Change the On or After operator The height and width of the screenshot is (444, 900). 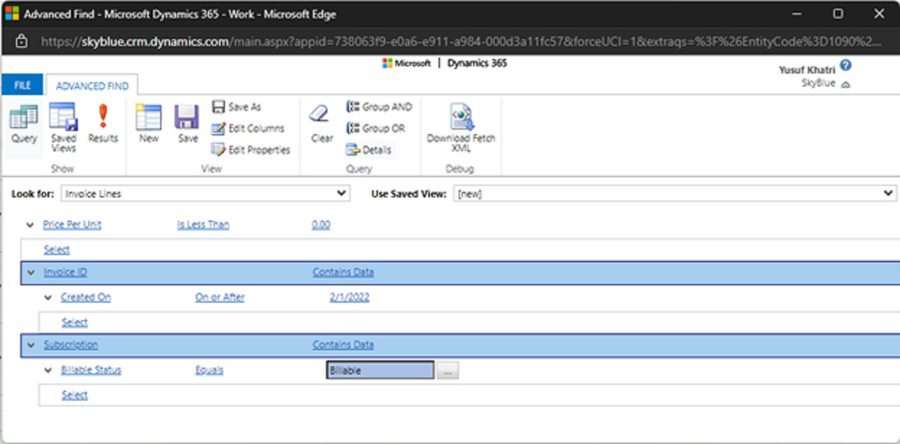pos(220,298)
